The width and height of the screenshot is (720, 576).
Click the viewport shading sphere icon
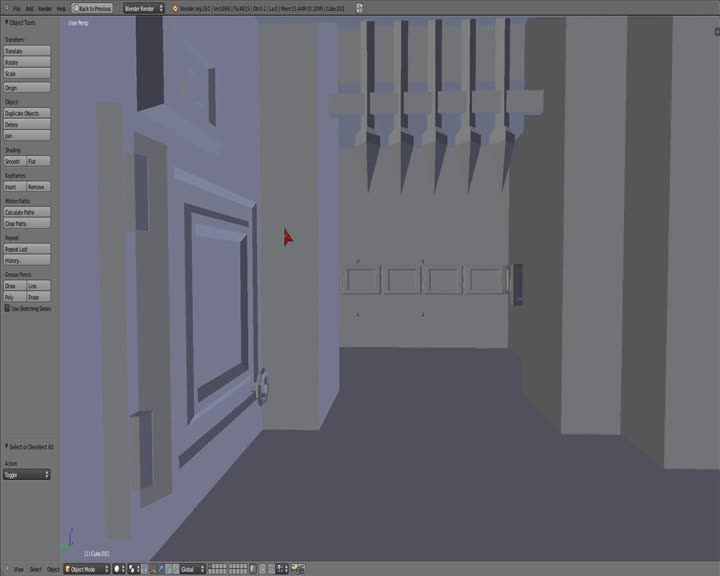[118, 569]
